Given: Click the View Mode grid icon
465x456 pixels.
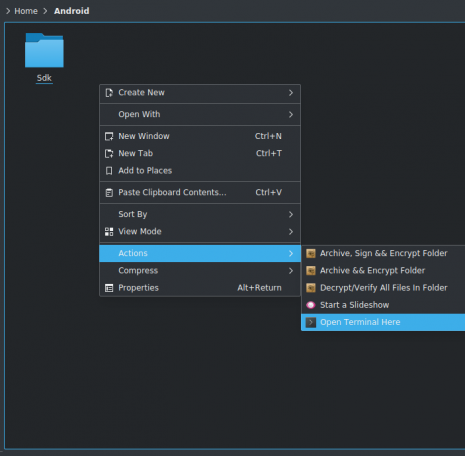Looking at the screenshot, I should pos(109,232).
